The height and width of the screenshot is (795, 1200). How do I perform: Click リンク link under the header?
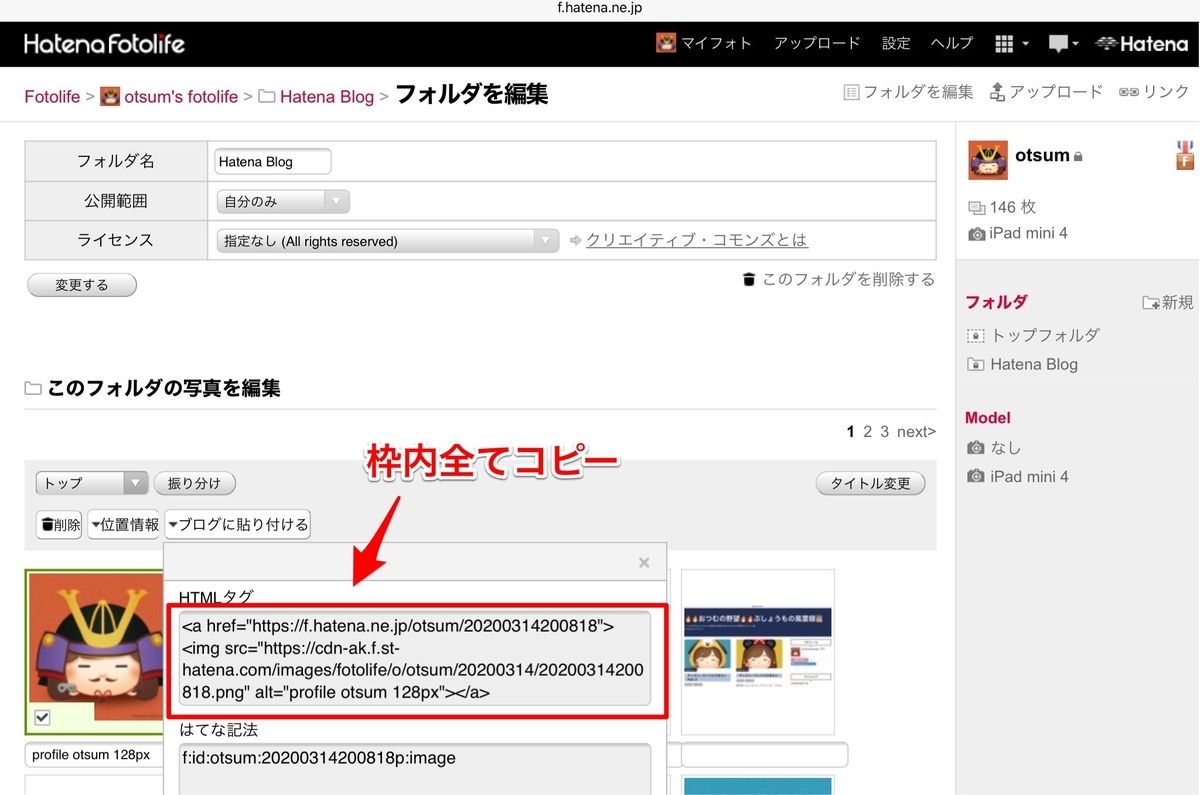coord(1154,92)
